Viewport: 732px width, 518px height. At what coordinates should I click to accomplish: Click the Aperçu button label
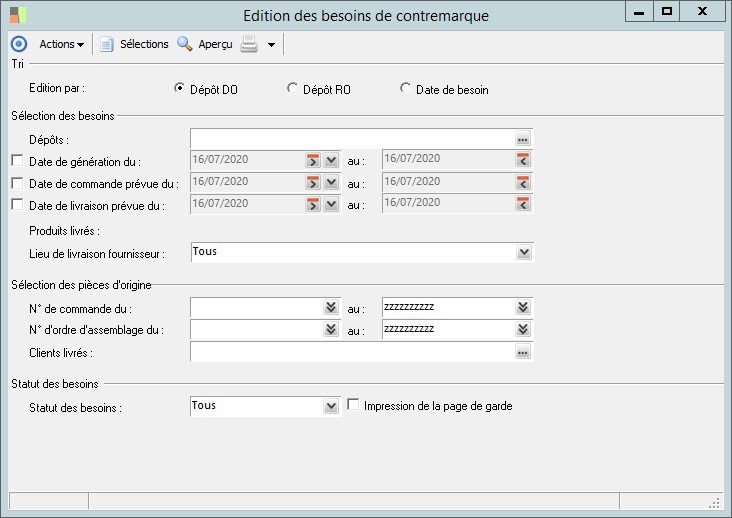[215, 44]
